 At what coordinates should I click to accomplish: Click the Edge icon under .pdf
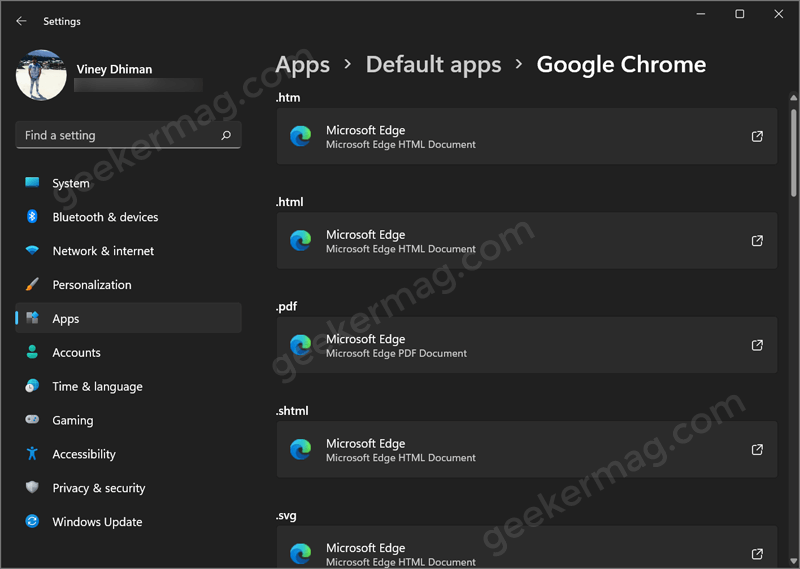[x=301, y=345]
